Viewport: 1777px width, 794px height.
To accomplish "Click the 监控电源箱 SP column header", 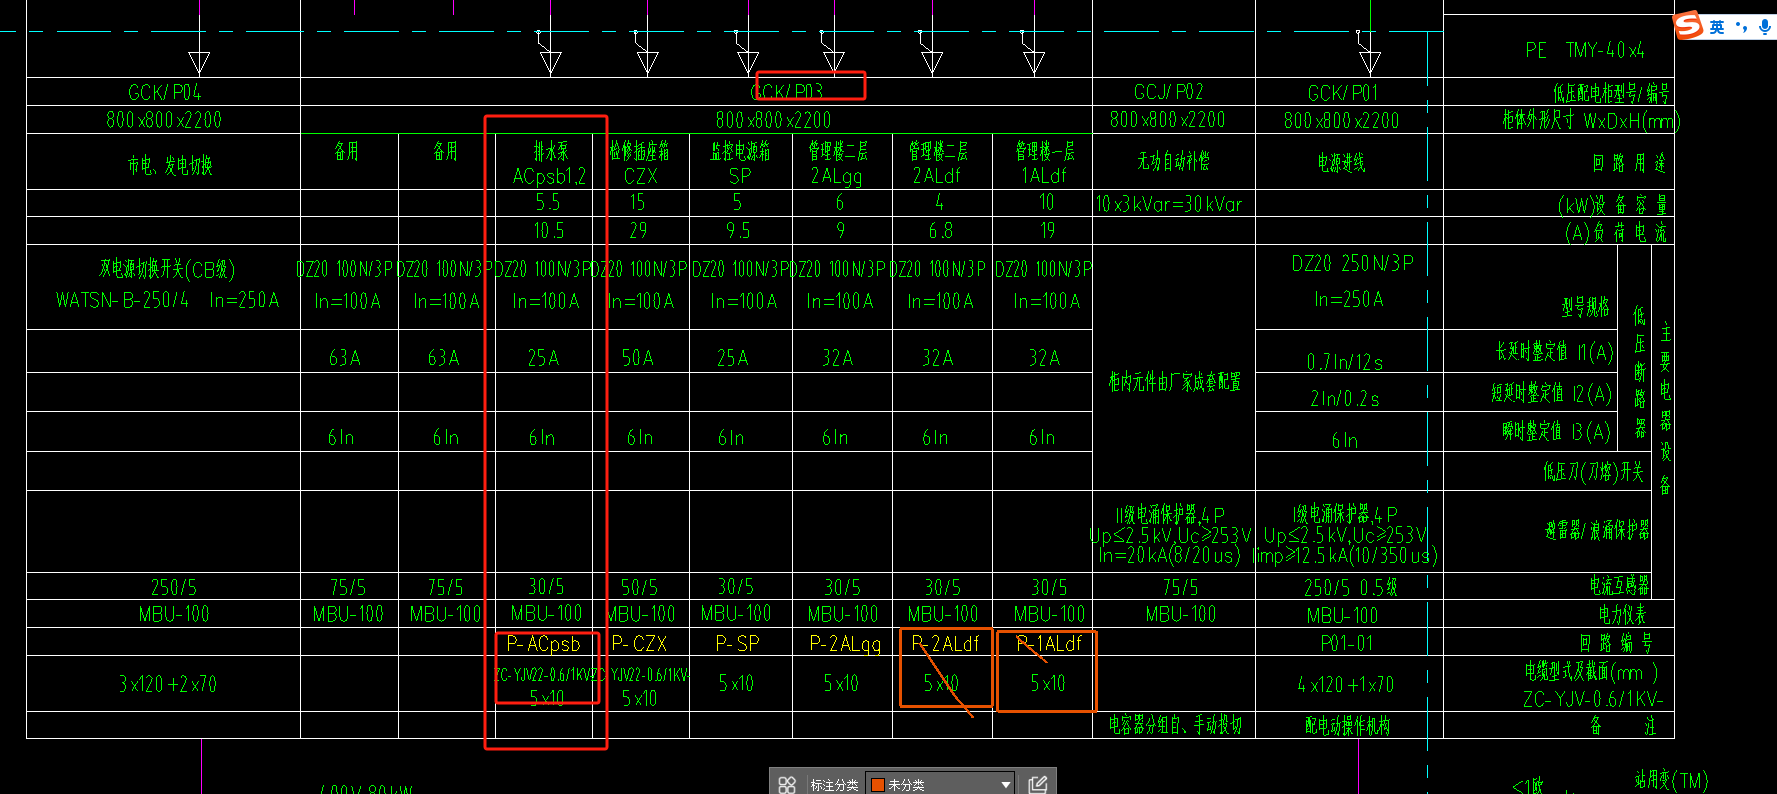I will tap(740, 163).
